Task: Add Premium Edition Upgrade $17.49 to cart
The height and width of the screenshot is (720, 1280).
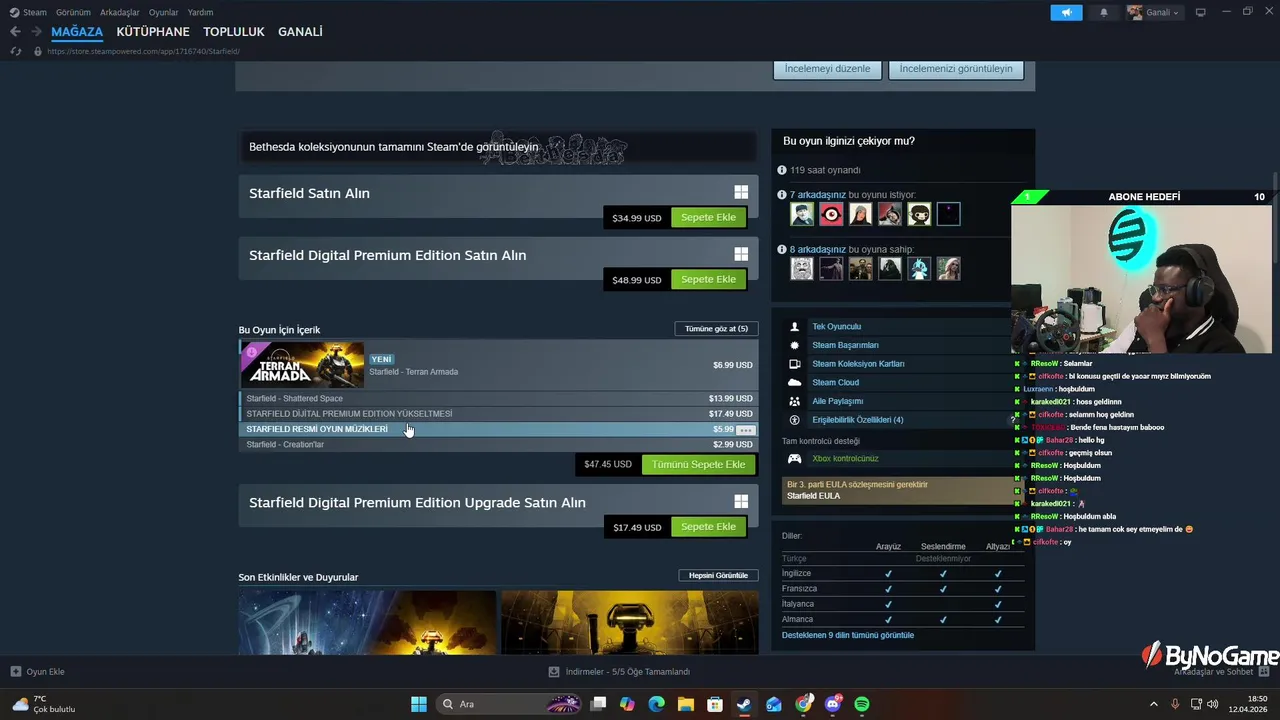Action: [708, 527]
